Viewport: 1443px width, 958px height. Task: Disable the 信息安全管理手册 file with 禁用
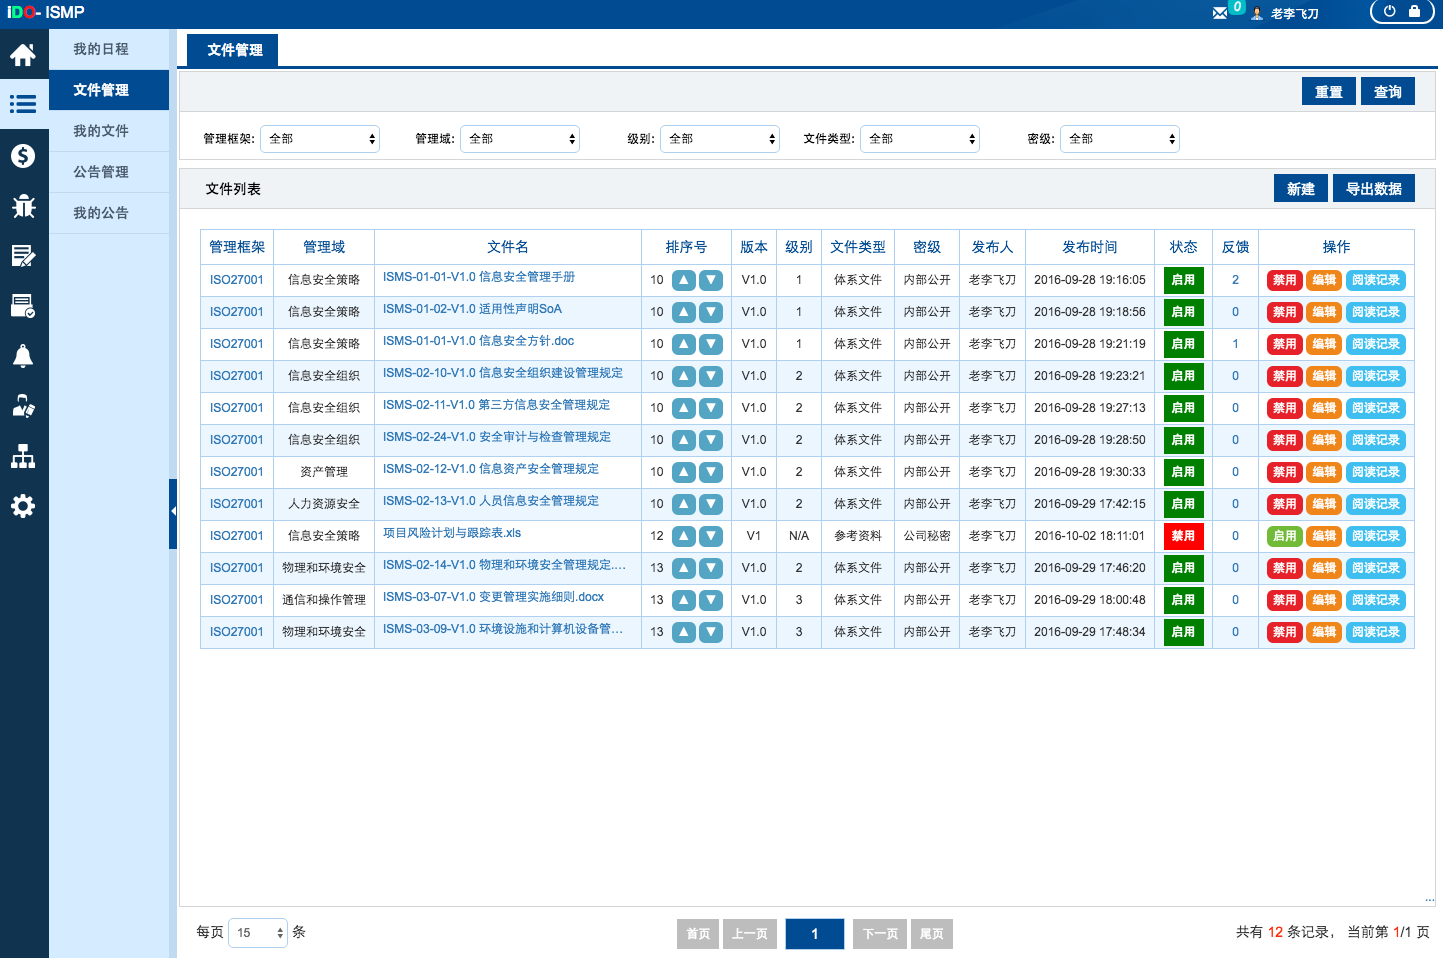[1284, 281]
